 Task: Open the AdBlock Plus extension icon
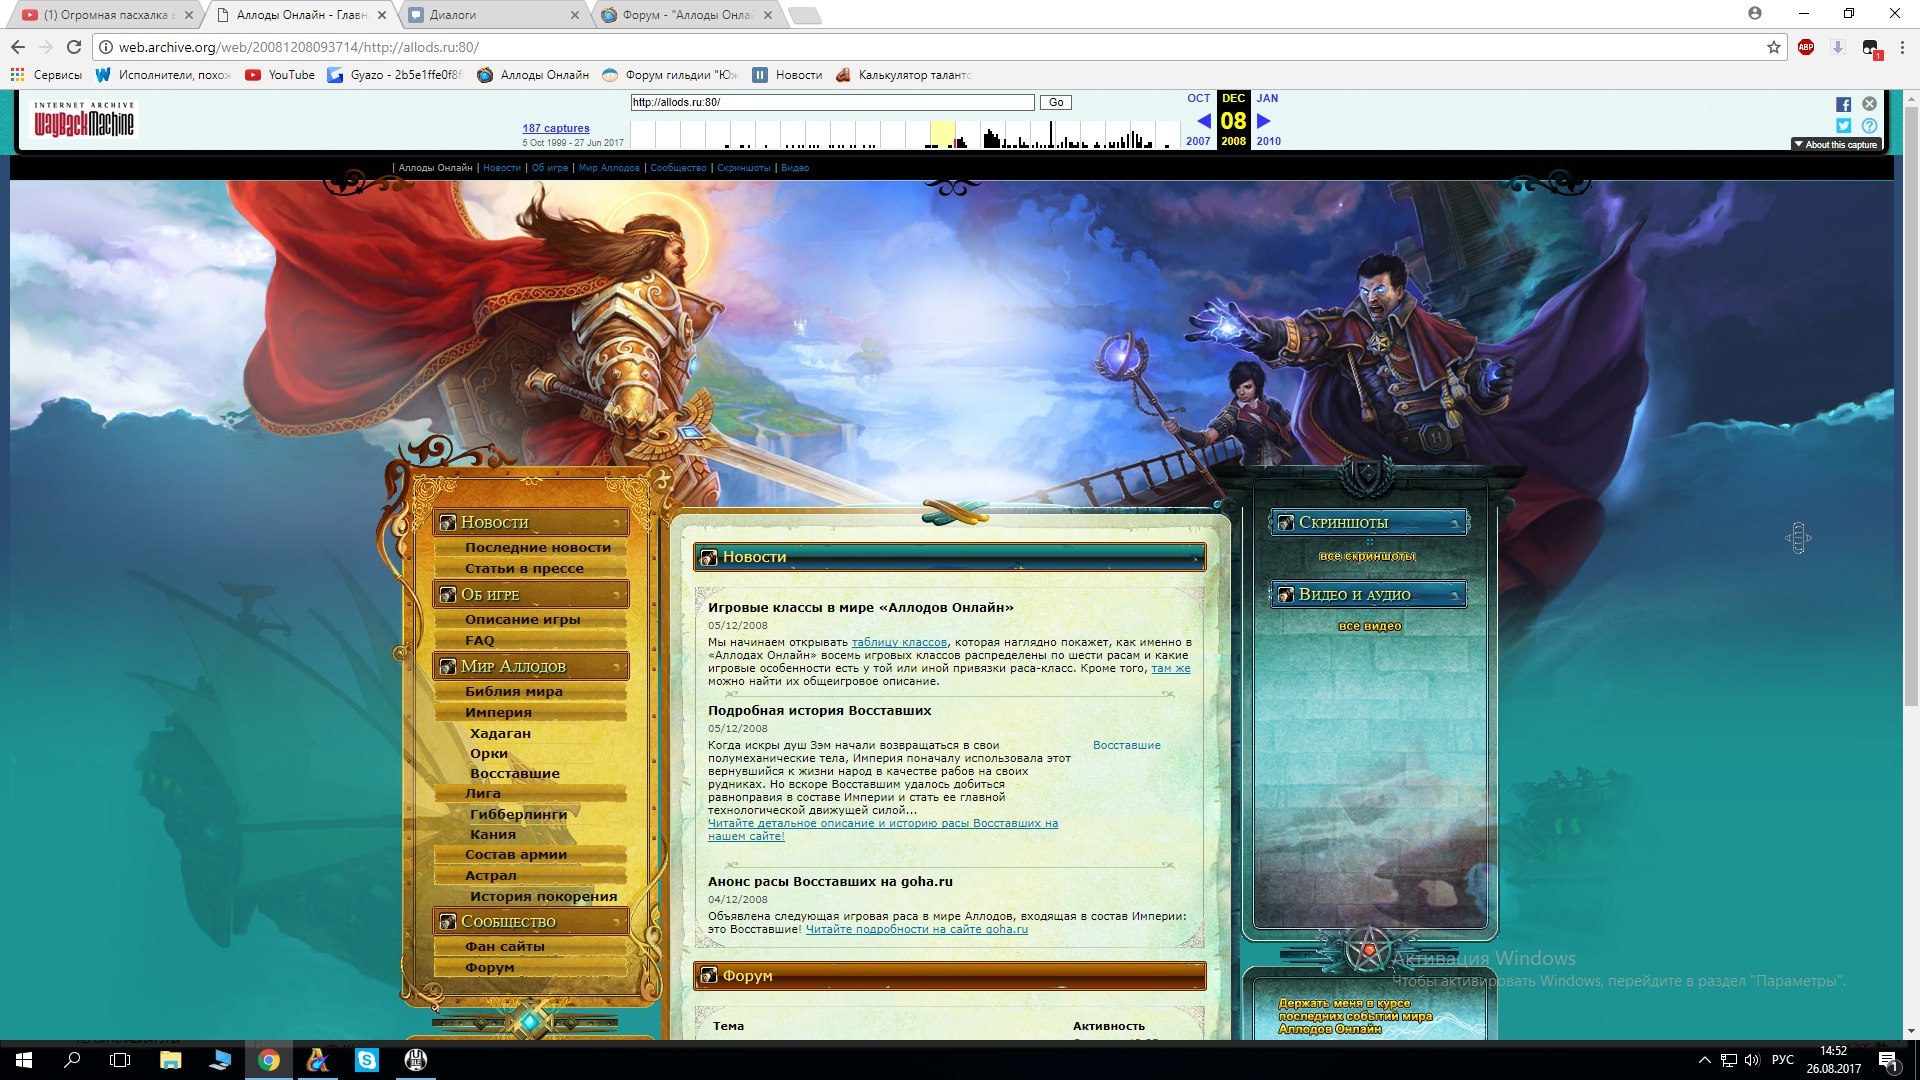pyautogui.click(x=1806, y=47)
